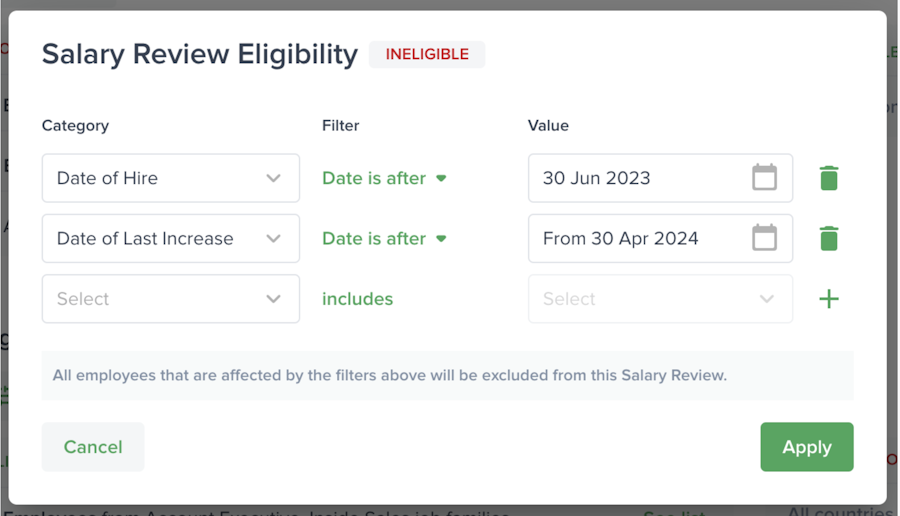Click the 30 Jun 2023 date field

pyautogui.click(x=640, y=178)
